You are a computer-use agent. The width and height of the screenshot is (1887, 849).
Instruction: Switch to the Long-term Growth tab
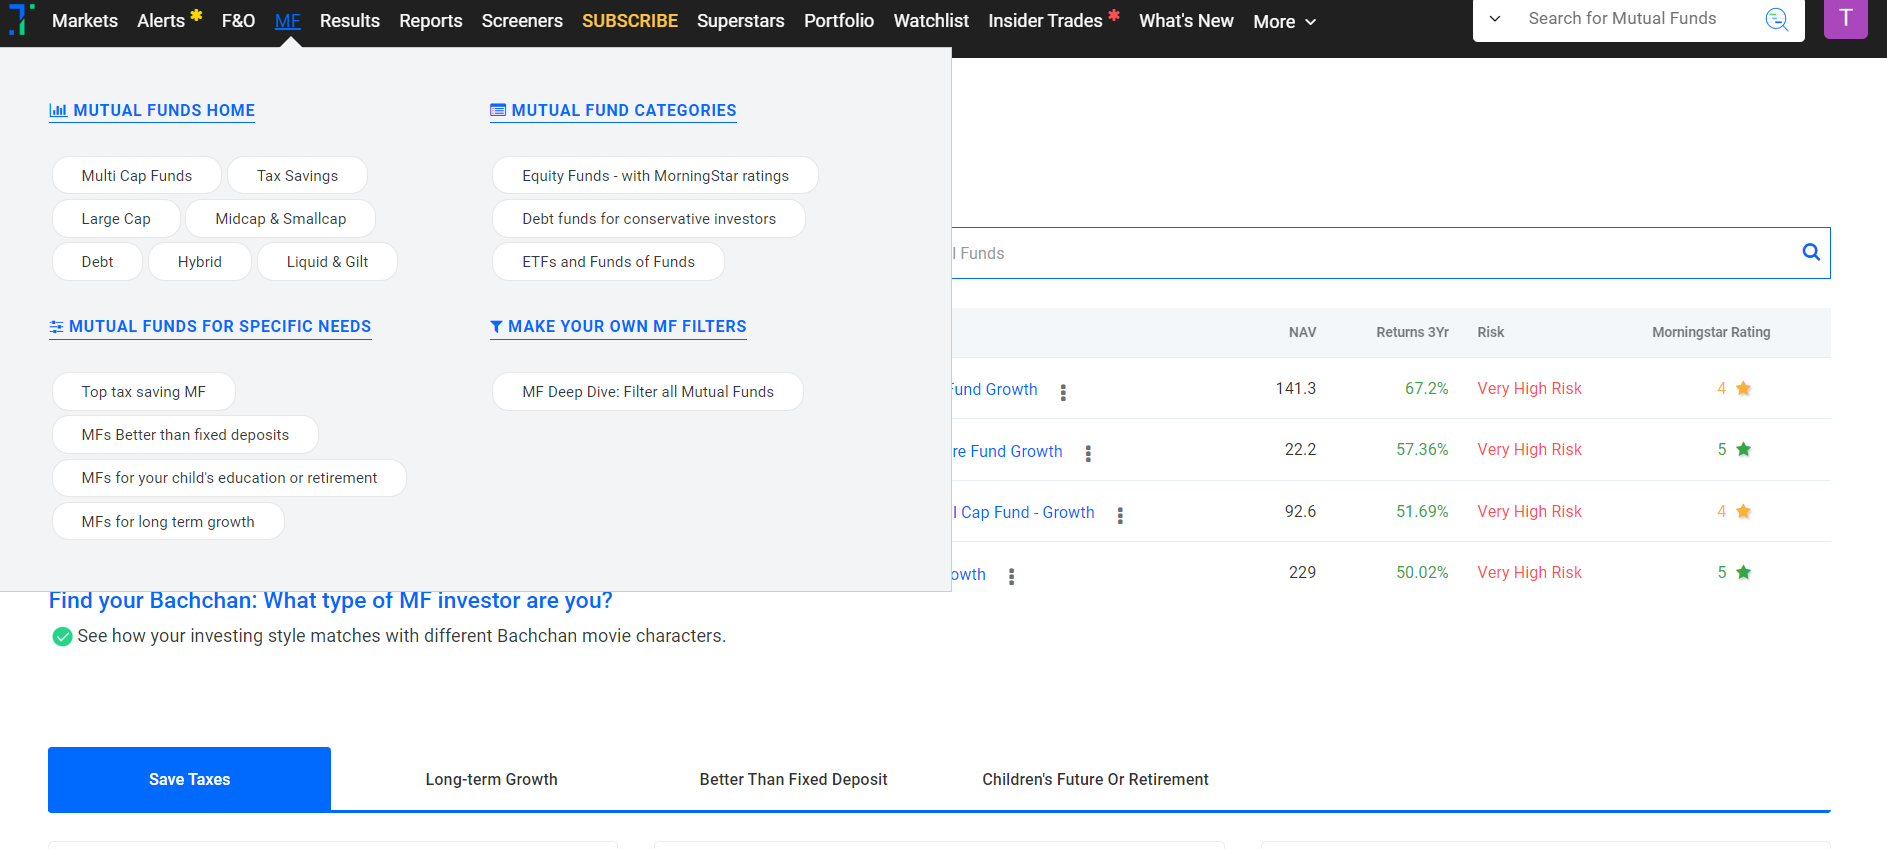click(x=491, y=779)
